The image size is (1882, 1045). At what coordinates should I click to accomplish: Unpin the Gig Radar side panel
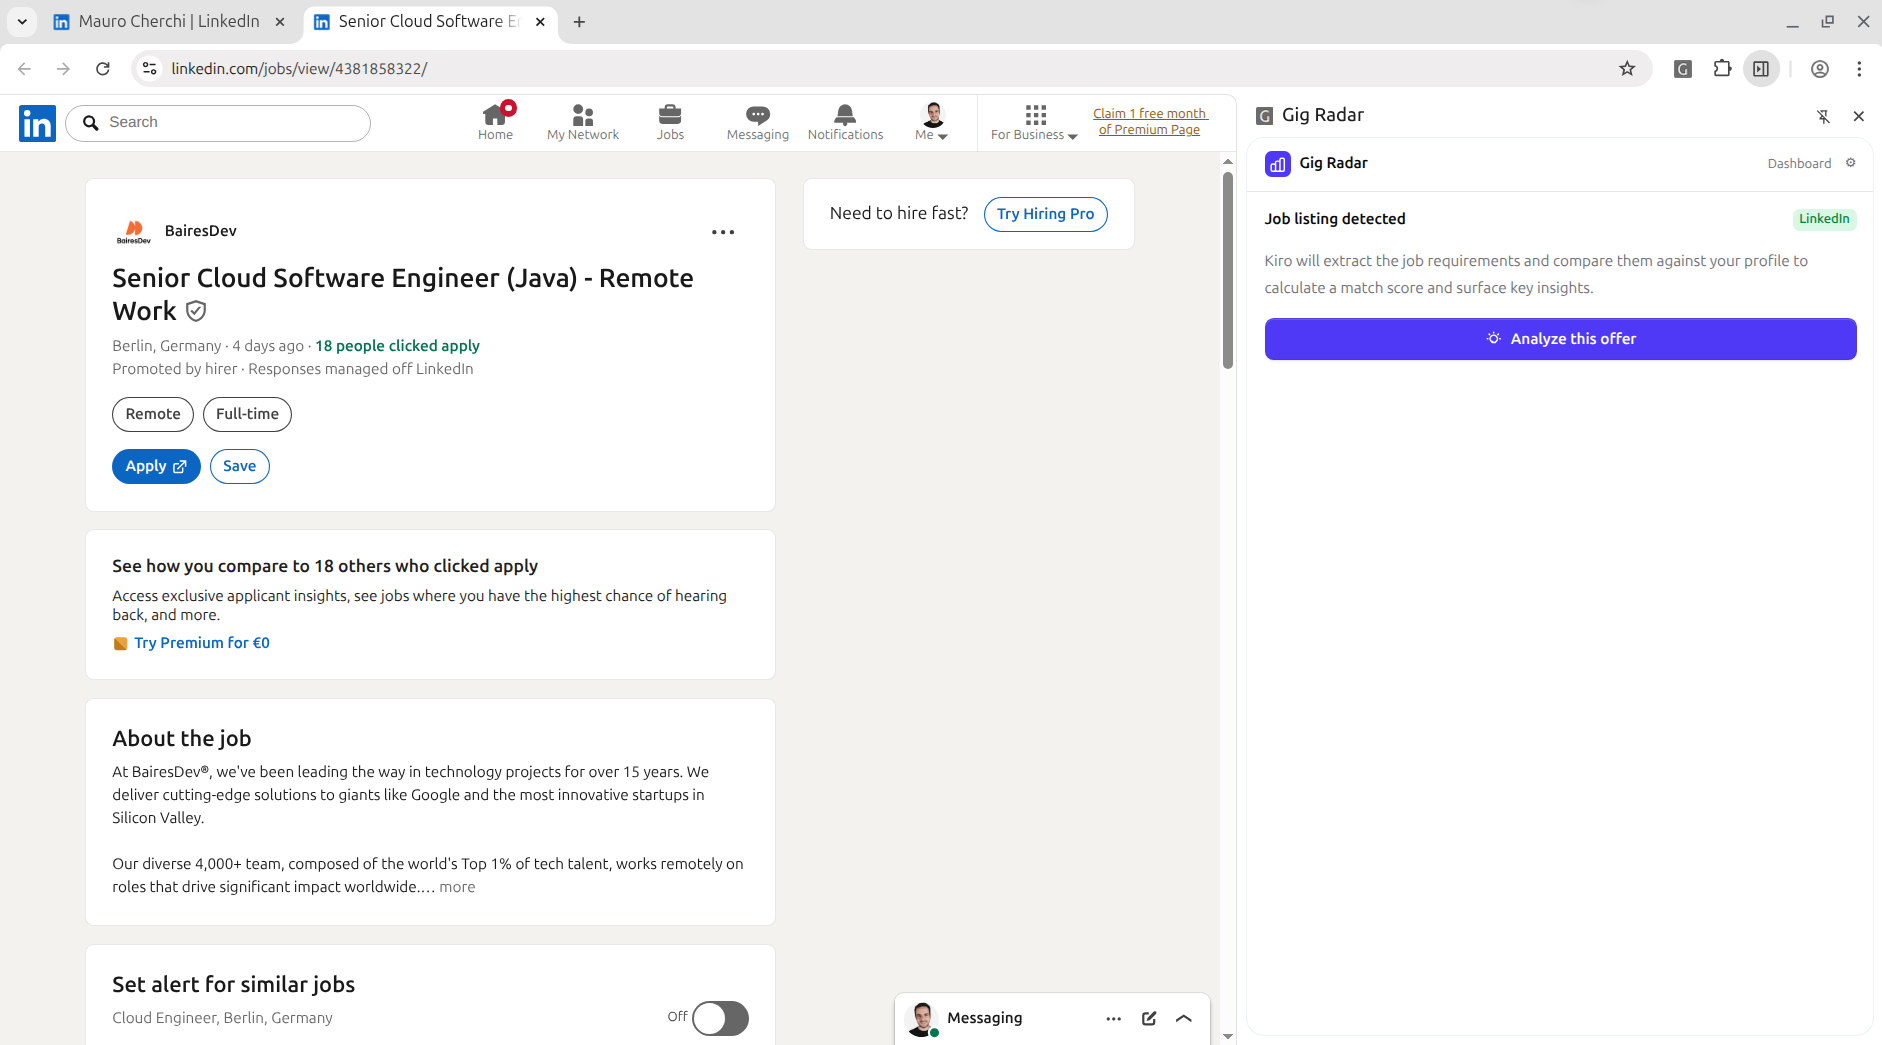(1823, 116)
